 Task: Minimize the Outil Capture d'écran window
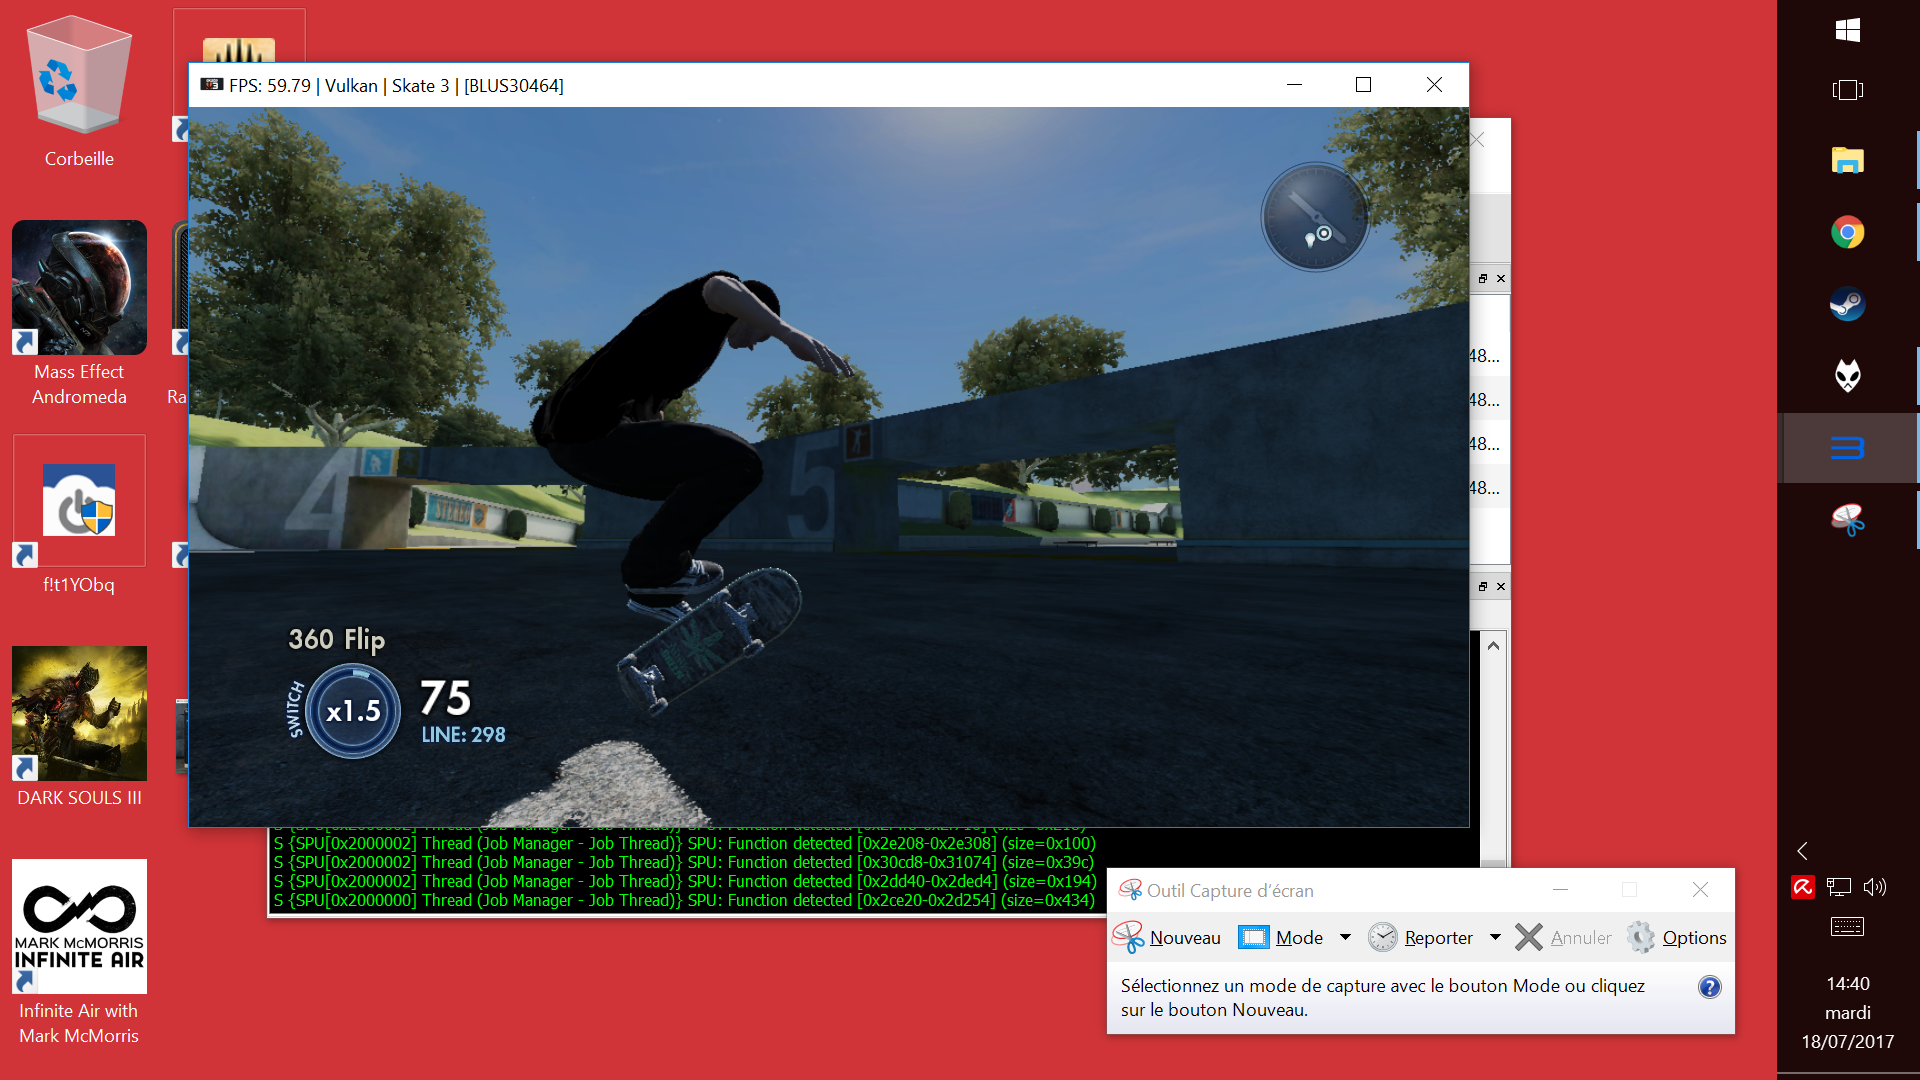tap(1560, 890)
